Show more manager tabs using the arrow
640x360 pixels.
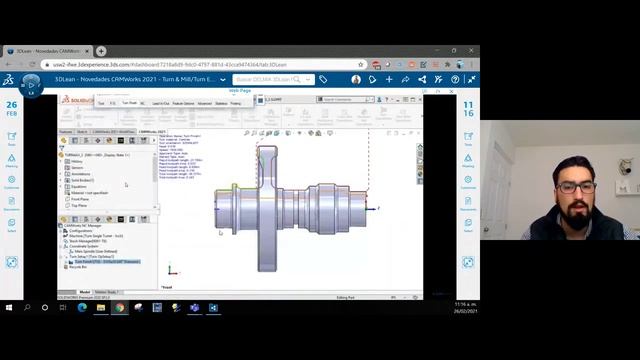(154, 140)
